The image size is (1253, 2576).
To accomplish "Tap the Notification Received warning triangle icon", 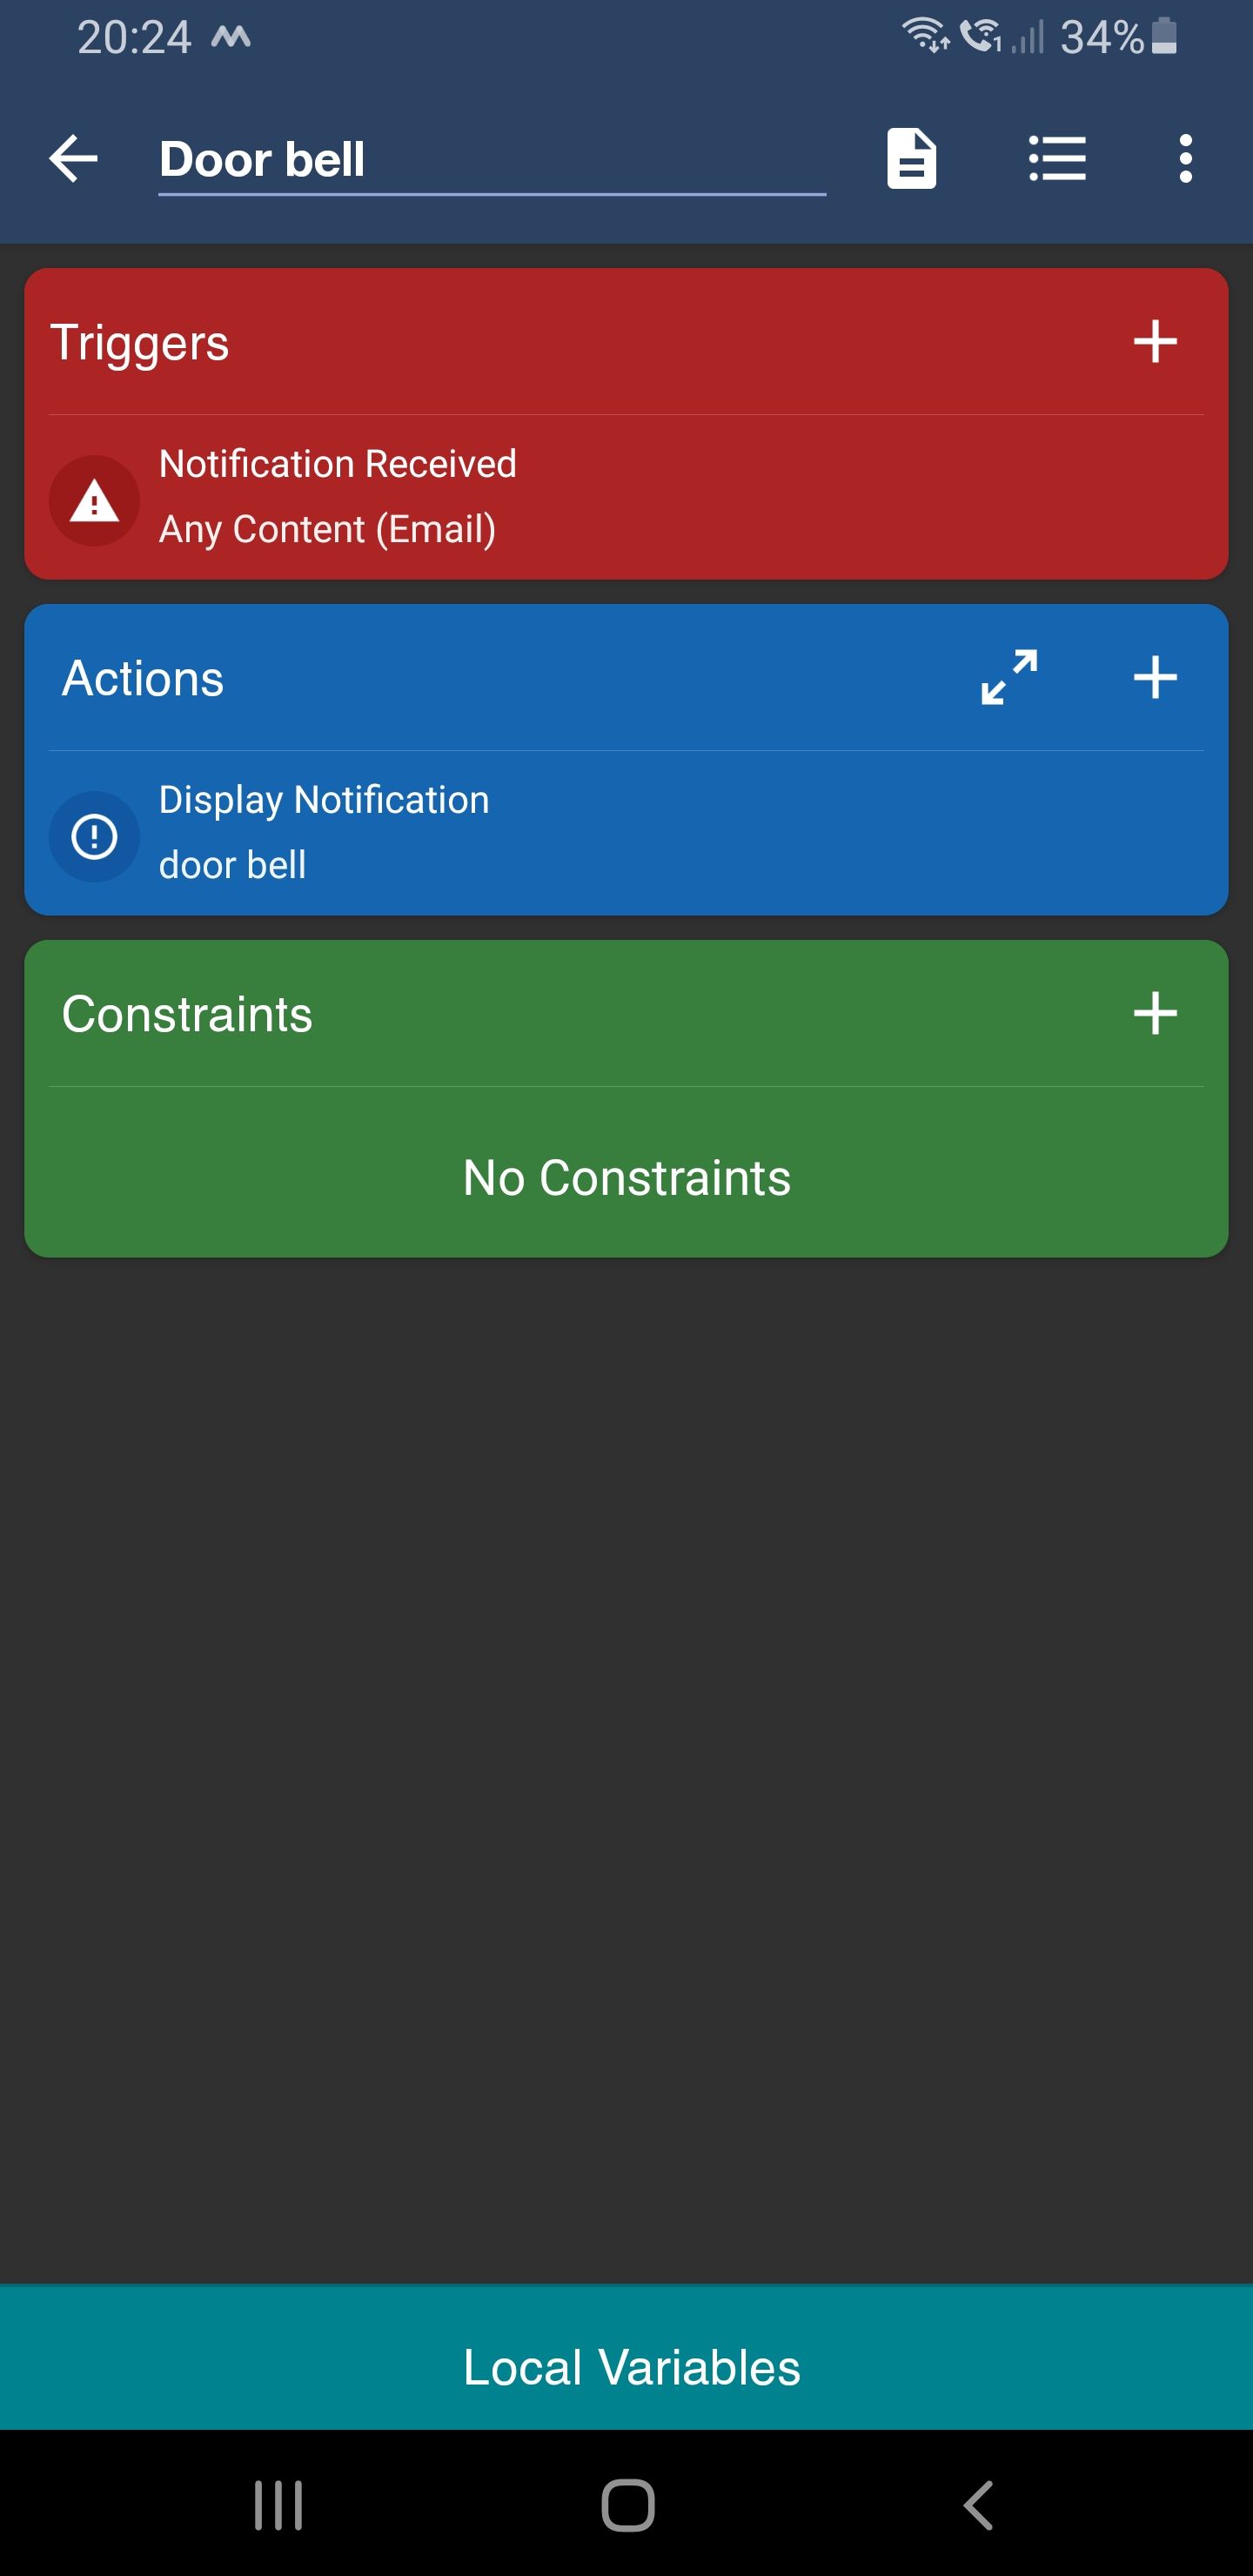I will point(95,500).
